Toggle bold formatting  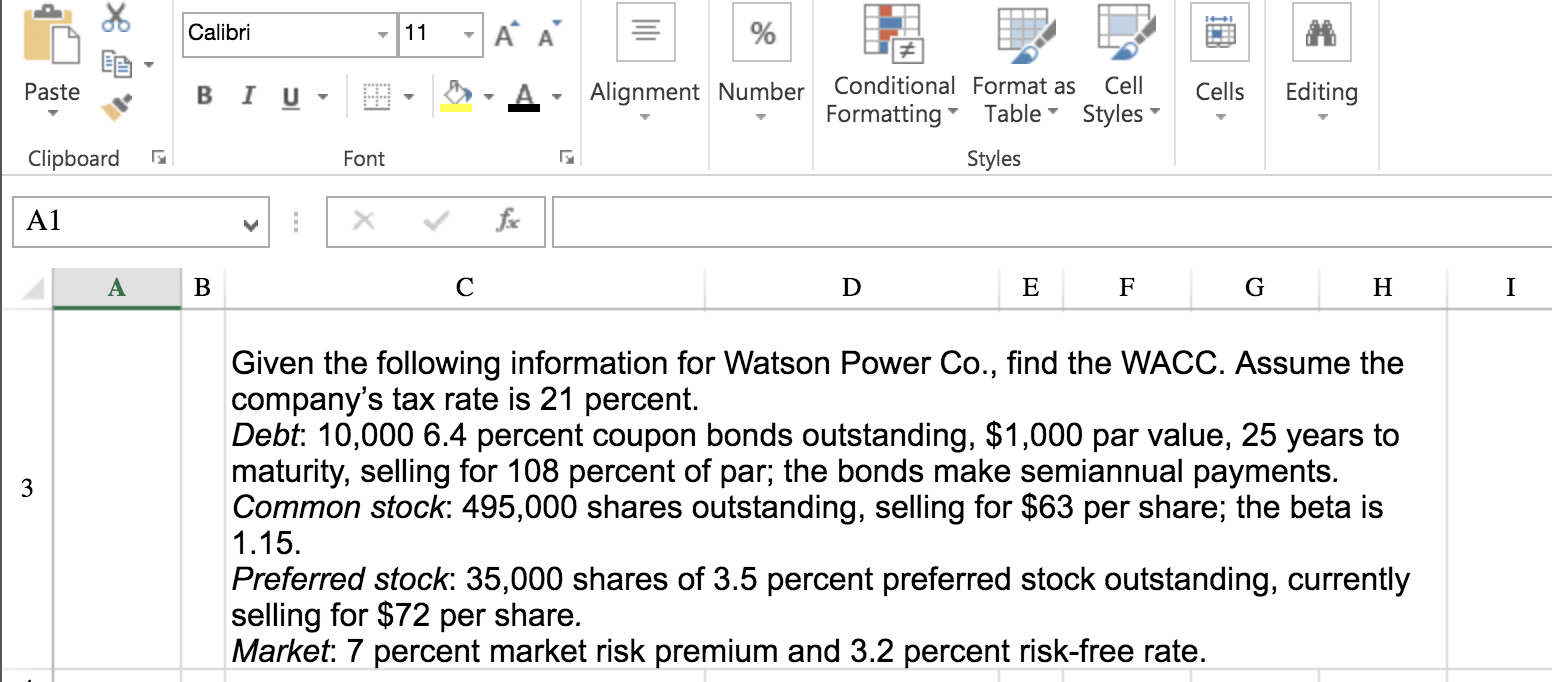(x=203, y=96)
